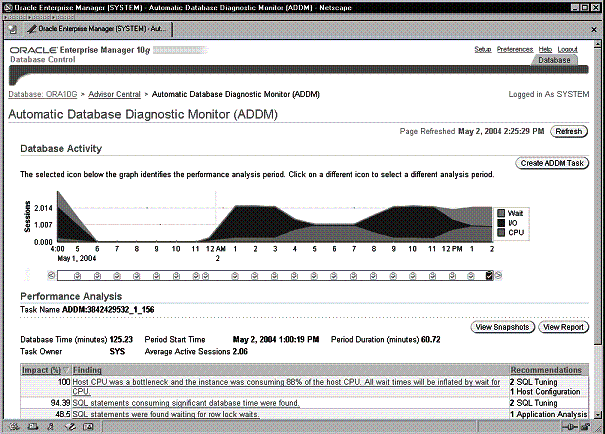Click the '1 Host Configuration' recommendation text
This screenshot has height=434, width=605.
(x=545, y=392)
